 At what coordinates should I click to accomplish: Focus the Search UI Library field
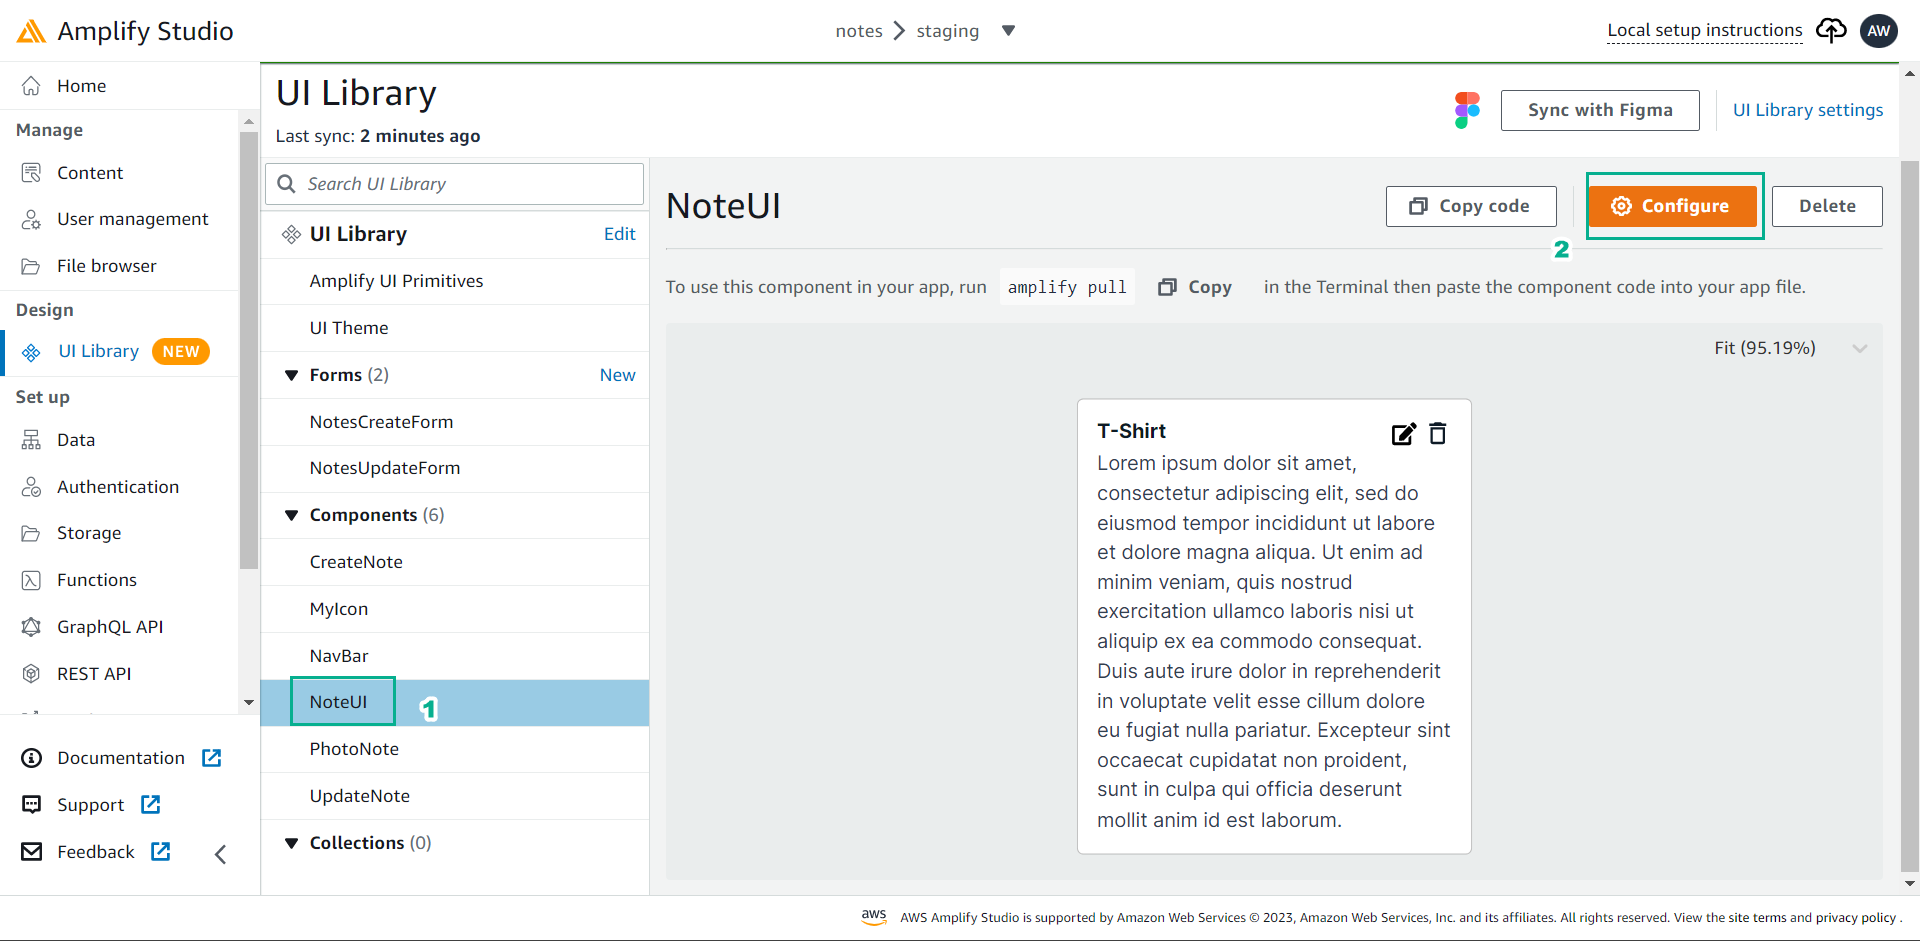[455, 184]
